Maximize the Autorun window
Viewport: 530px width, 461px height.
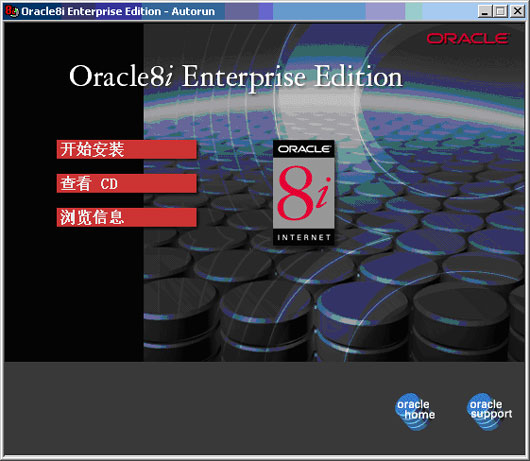(x=500, y=11)
